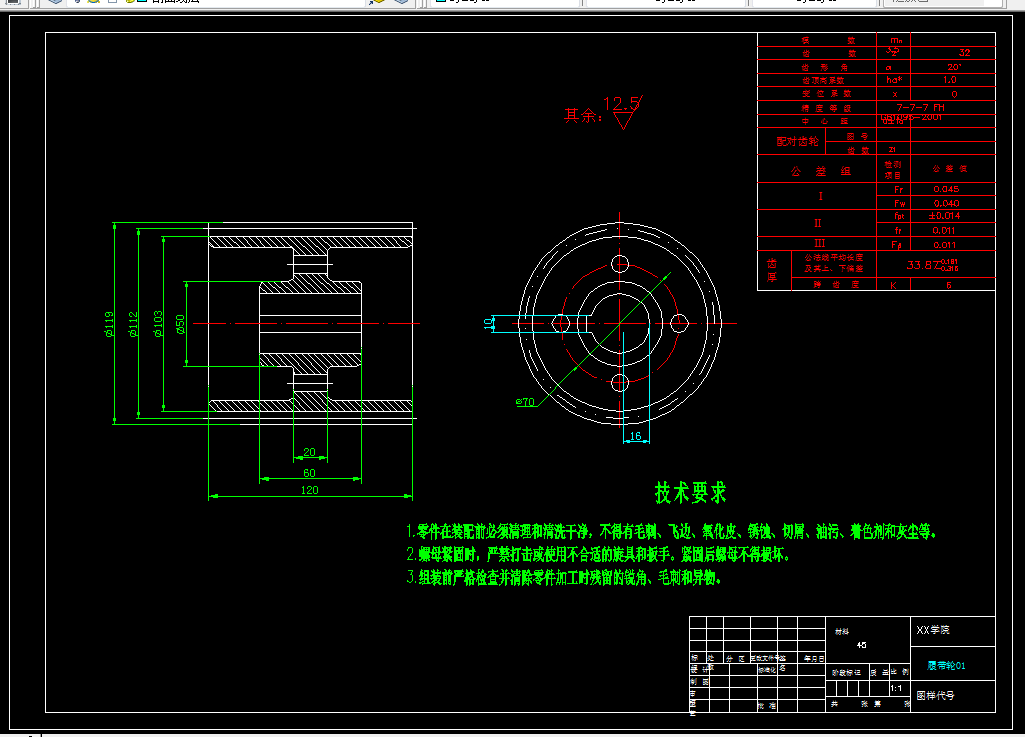Select pressure angle value 20°

pyautogui.click(x=954, y=67)
